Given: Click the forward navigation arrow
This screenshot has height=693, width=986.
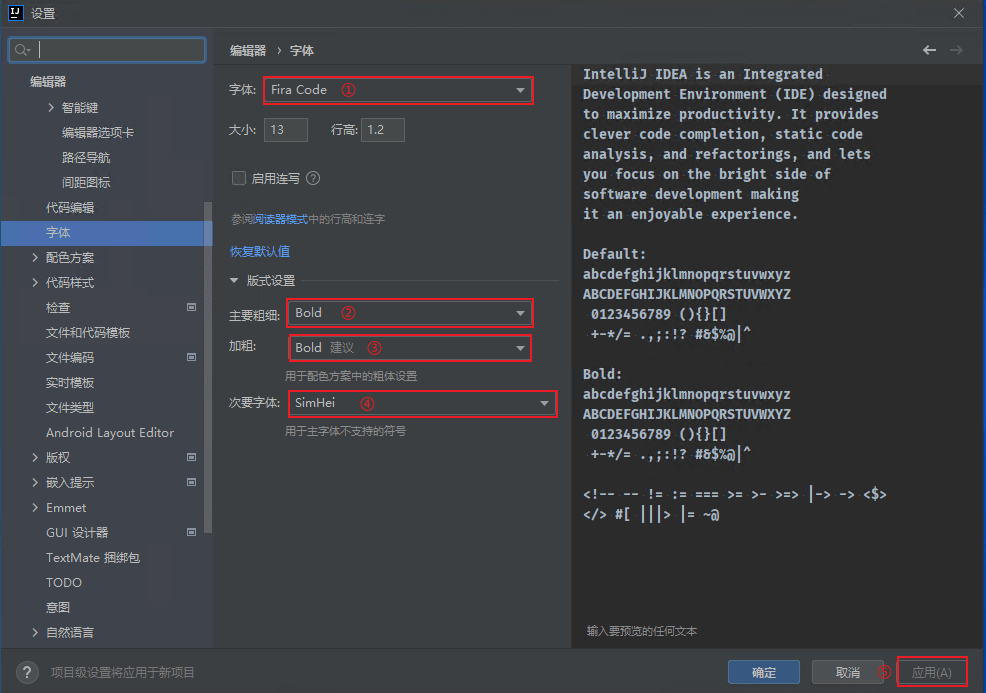Looking at the screenshot, I should 956,50.
